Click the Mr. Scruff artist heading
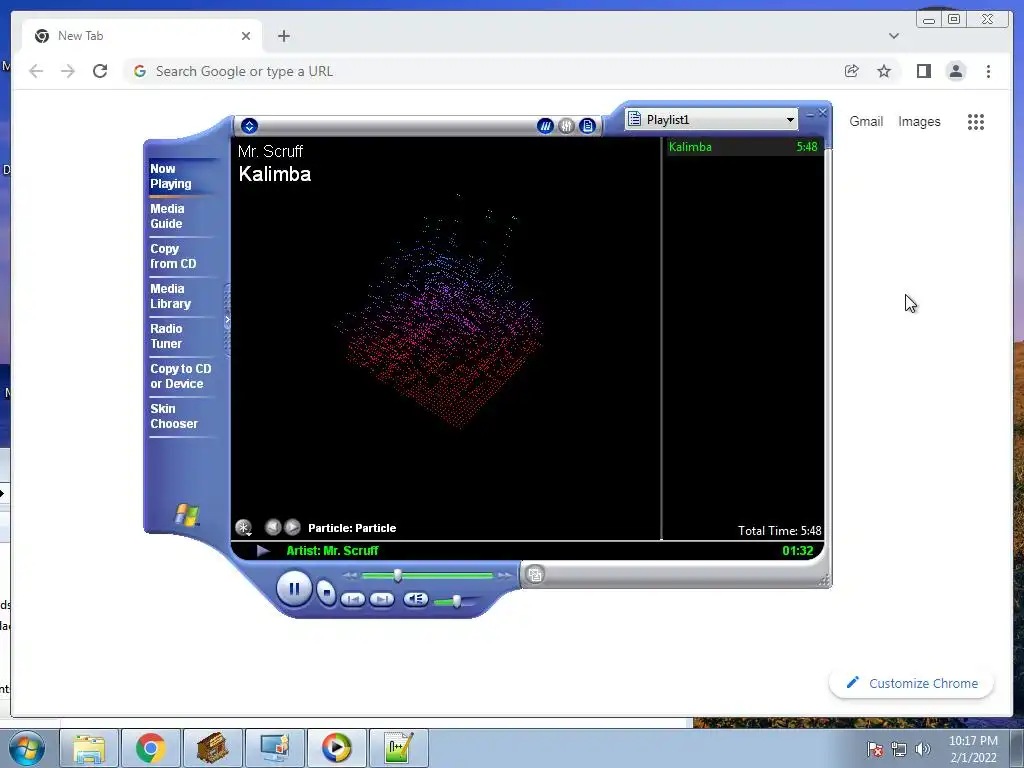The image size is (1024, 768). pos(270,152)
